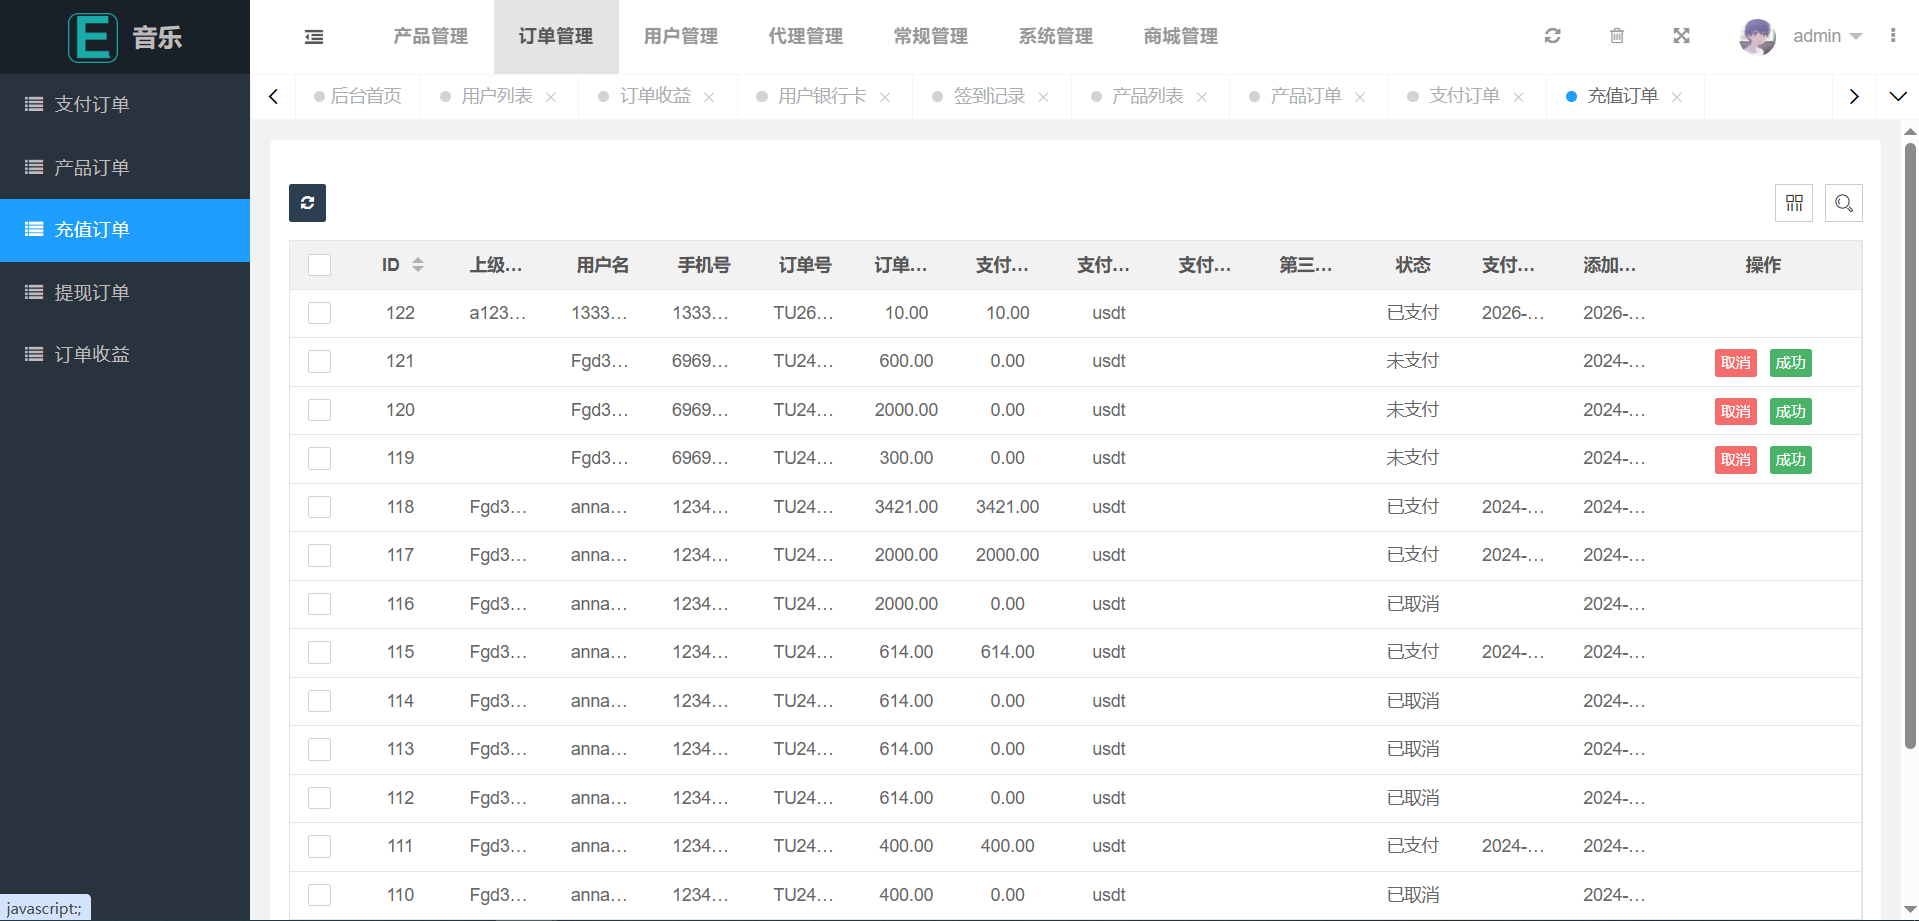Expand the tab list dropdown chevron

tap(1897, 96)
